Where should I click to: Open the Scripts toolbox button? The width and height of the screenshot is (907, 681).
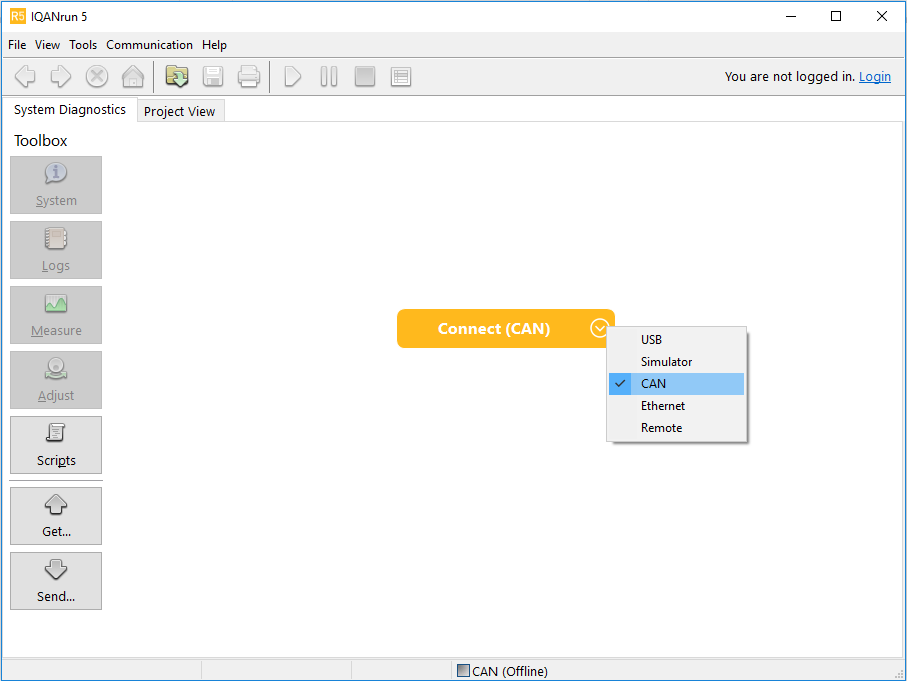56,445
